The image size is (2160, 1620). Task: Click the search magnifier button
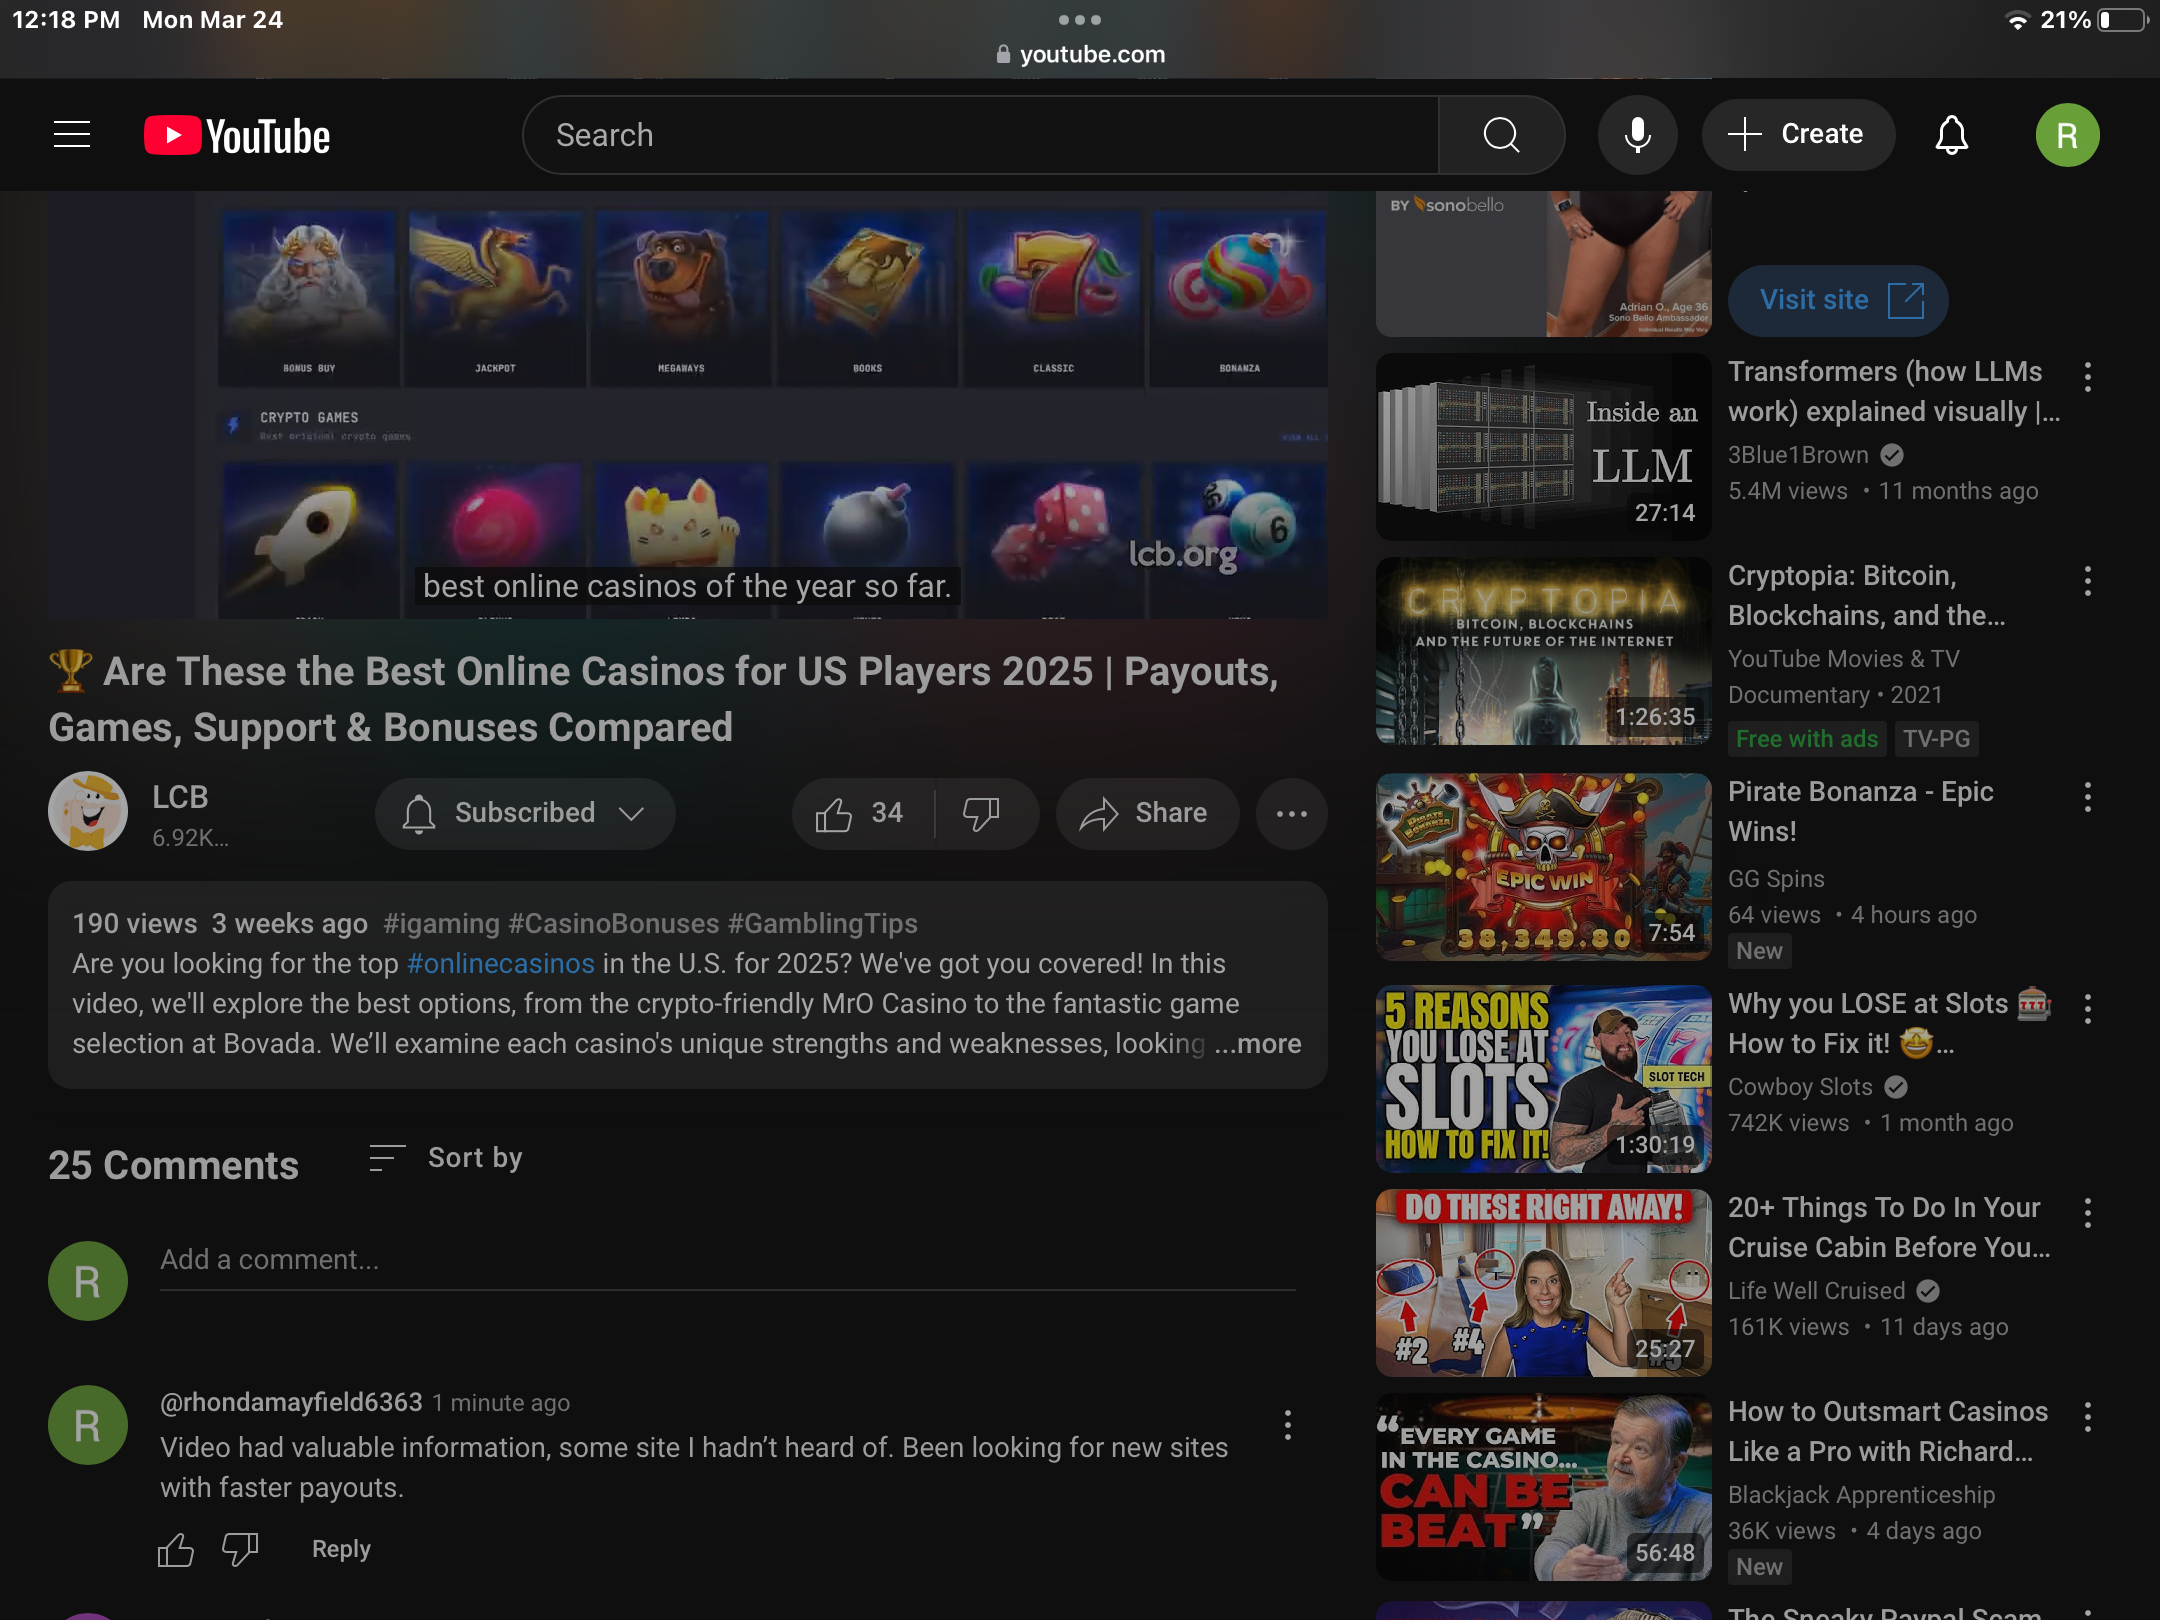[x=1501, y=135]
